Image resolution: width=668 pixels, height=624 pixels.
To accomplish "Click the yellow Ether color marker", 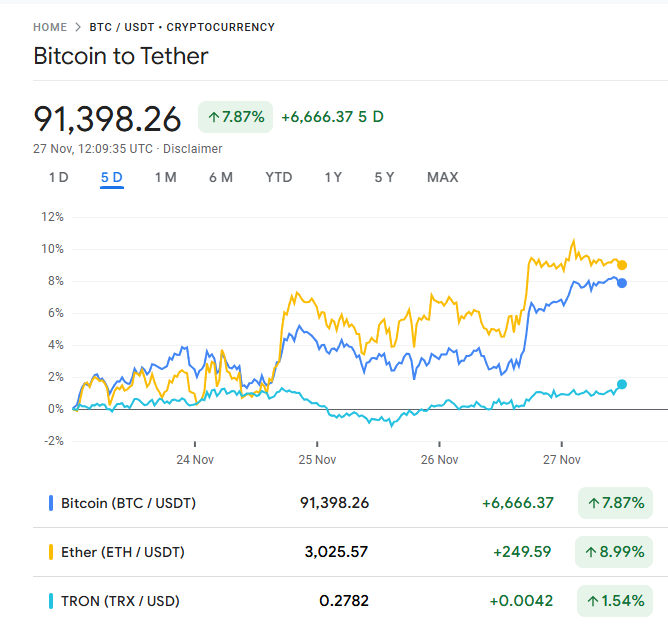I will pos(51,552).
